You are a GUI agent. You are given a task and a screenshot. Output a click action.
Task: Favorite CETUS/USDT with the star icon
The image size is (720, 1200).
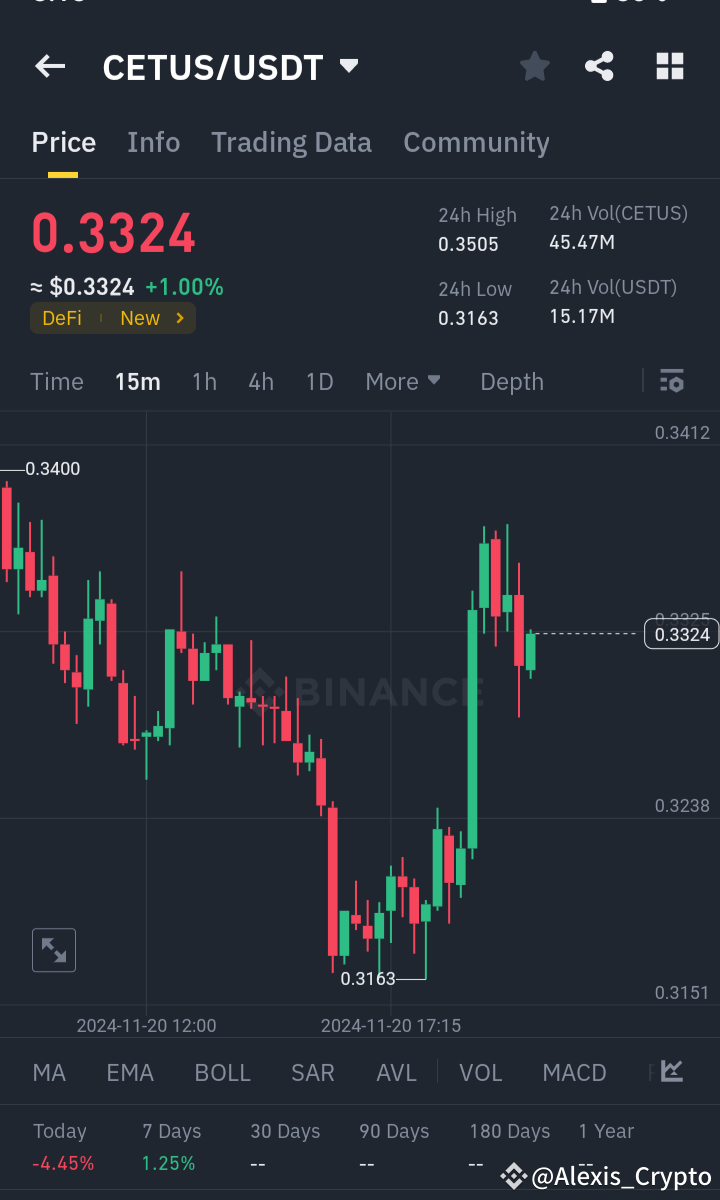[x=534, y=67]
